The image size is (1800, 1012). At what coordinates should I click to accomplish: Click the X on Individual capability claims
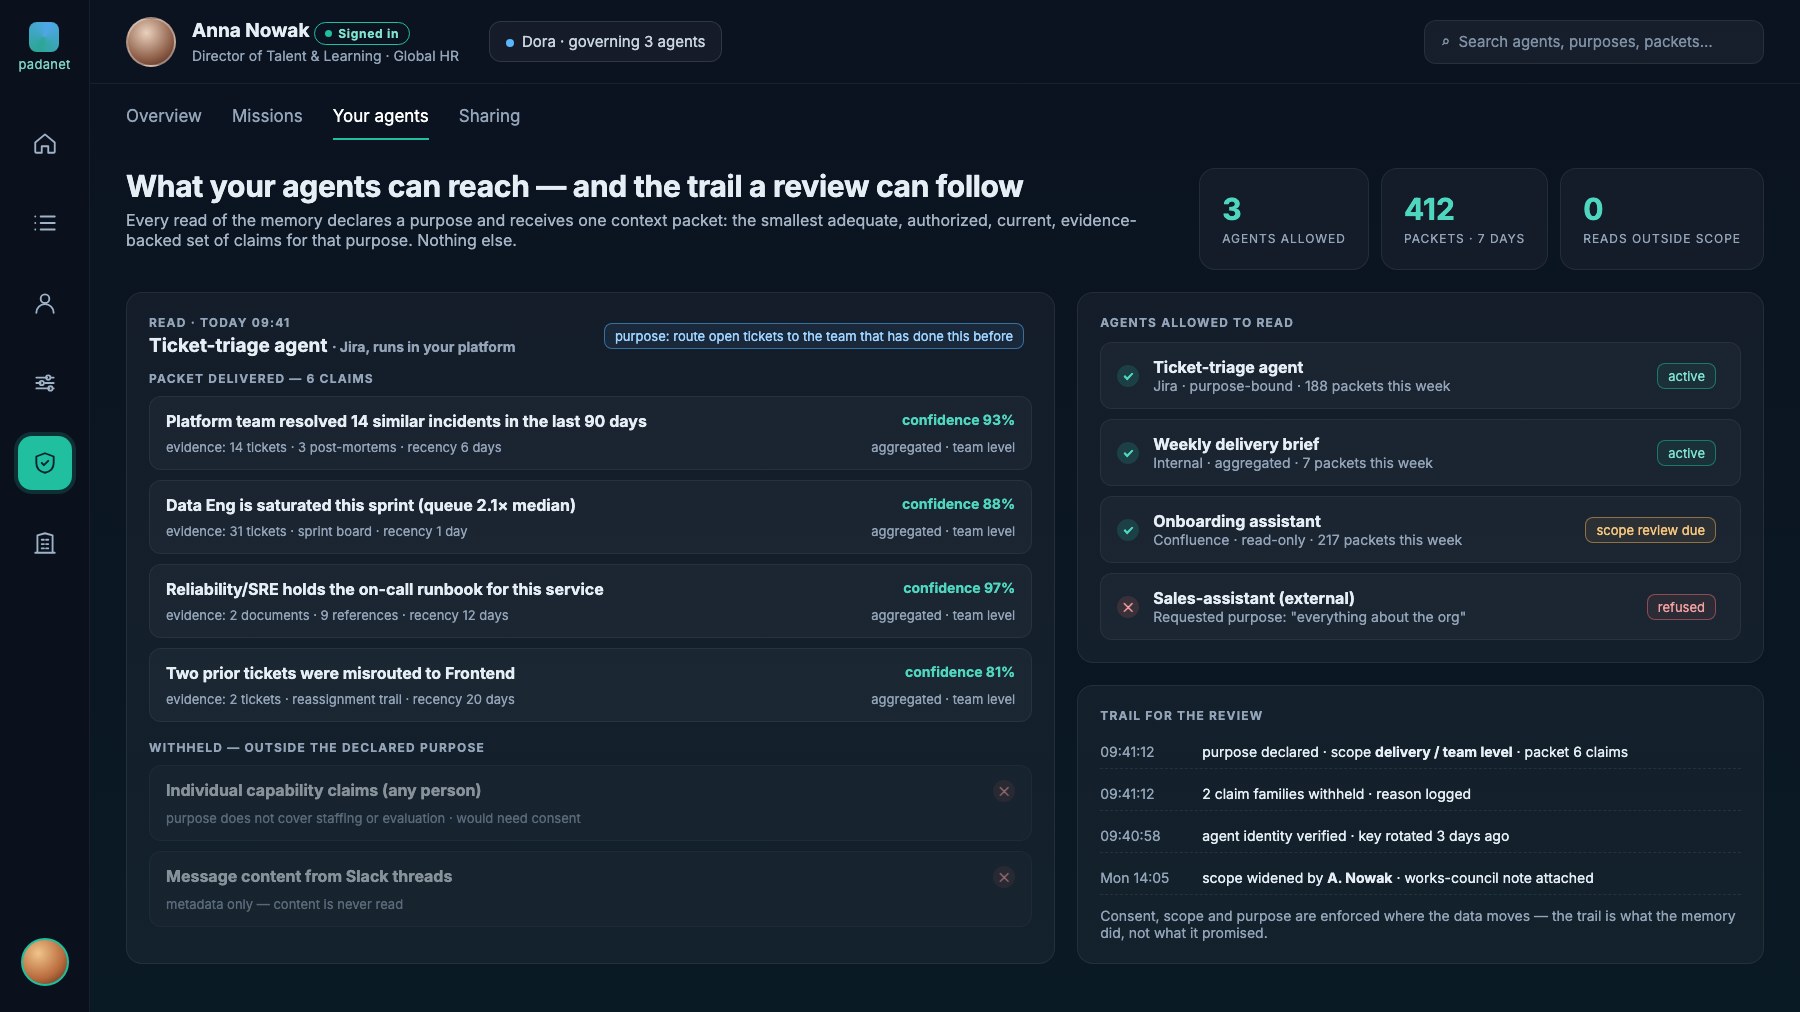(1004, 791)
